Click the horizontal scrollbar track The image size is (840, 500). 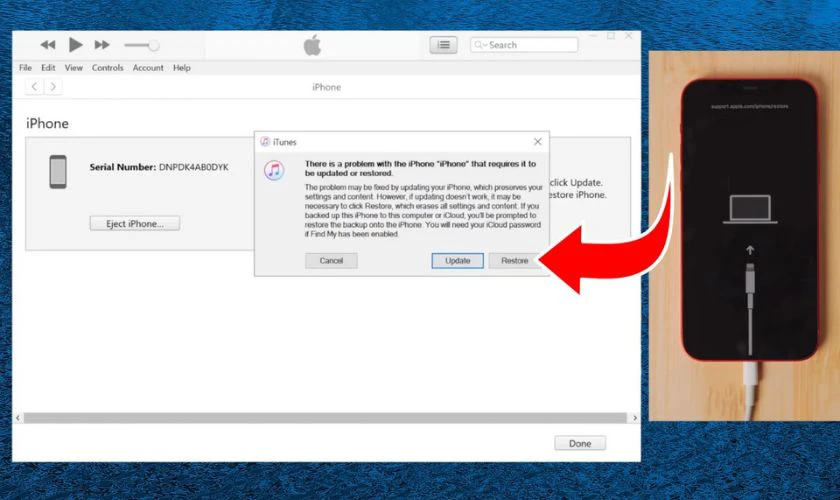(x=325, y=417)
